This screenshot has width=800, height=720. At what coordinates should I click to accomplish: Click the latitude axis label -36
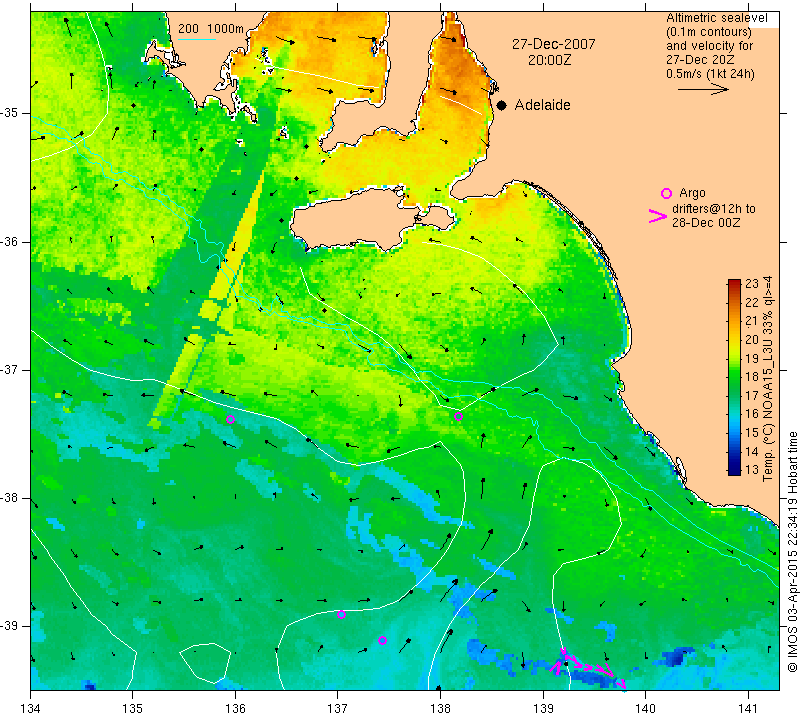[x=10, y=241]
